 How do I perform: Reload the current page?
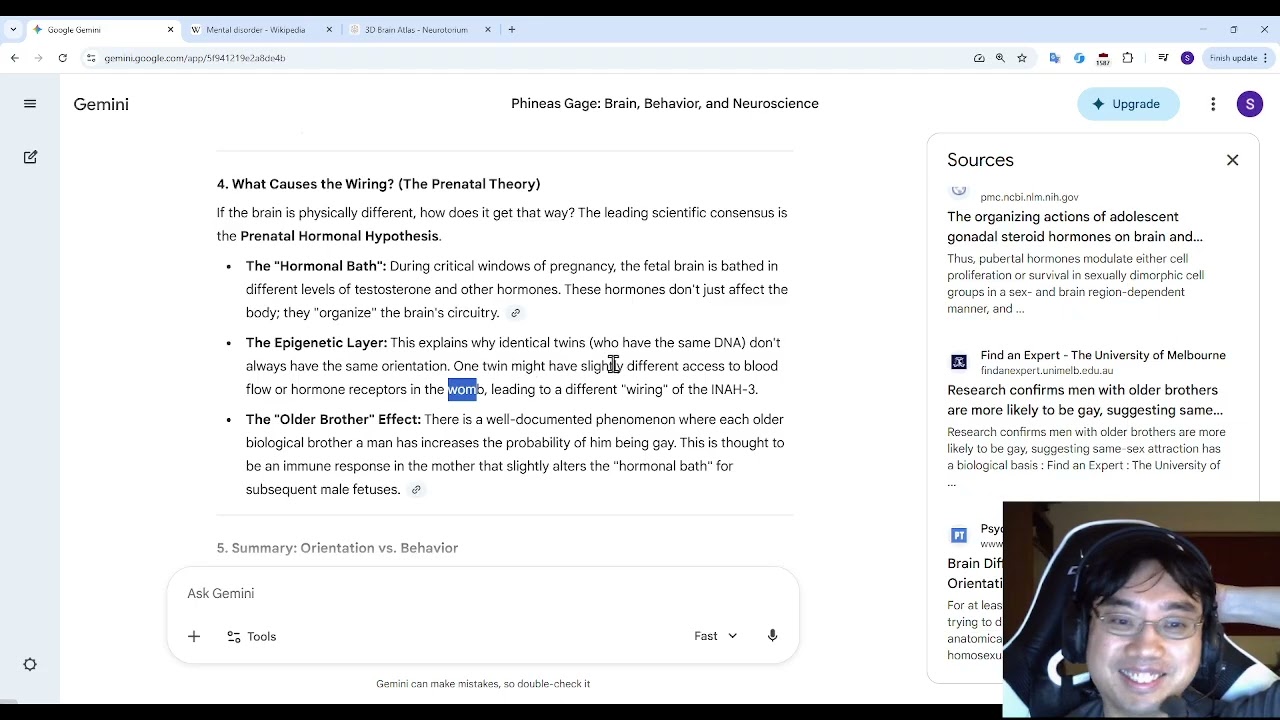coord(62,58)
